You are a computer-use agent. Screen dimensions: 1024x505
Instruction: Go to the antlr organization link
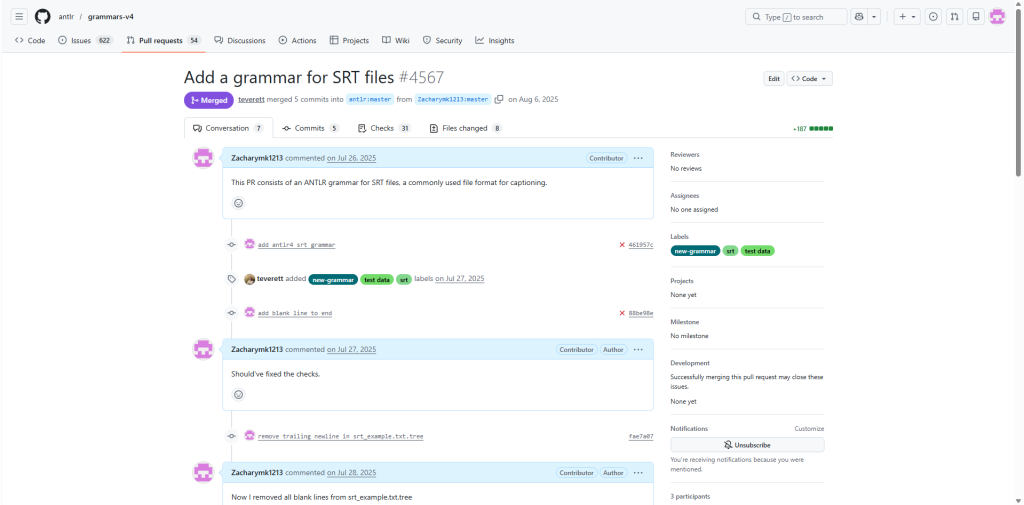click(x=66, y=16)
